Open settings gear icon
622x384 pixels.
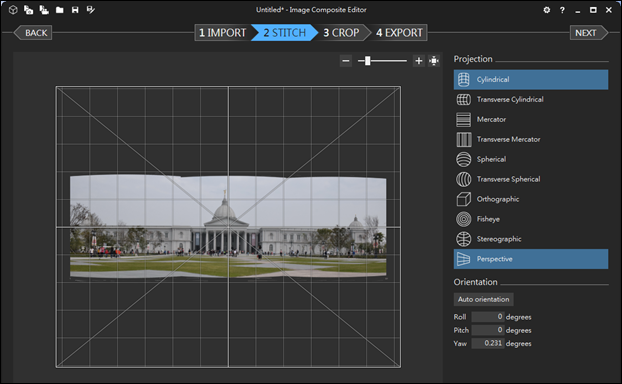click(x=547, y=10)
